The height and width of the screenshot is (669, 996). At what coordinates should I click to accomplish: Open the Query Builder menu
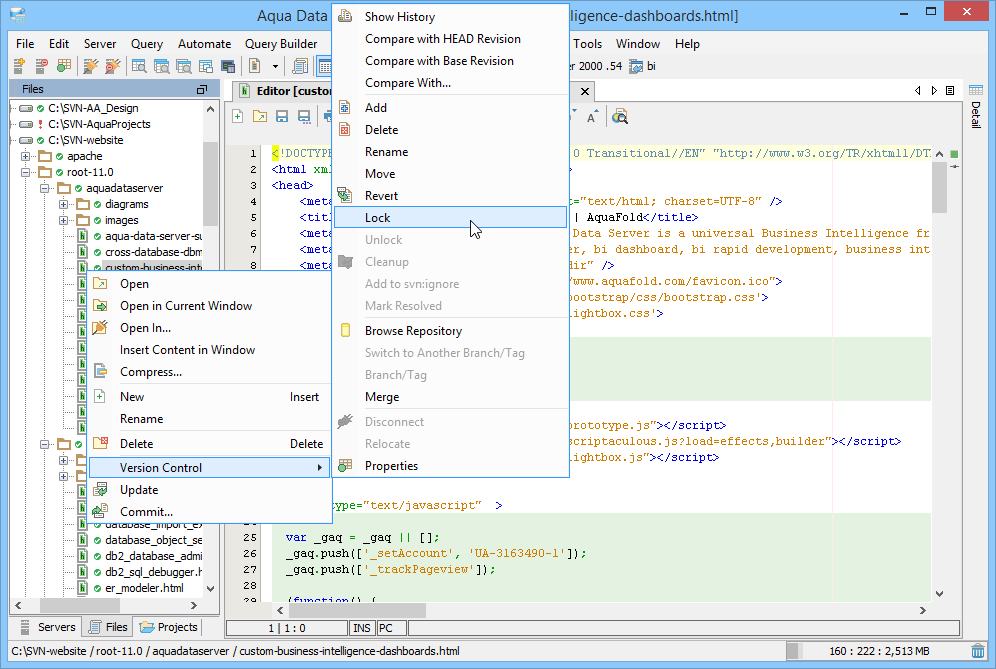281,44
